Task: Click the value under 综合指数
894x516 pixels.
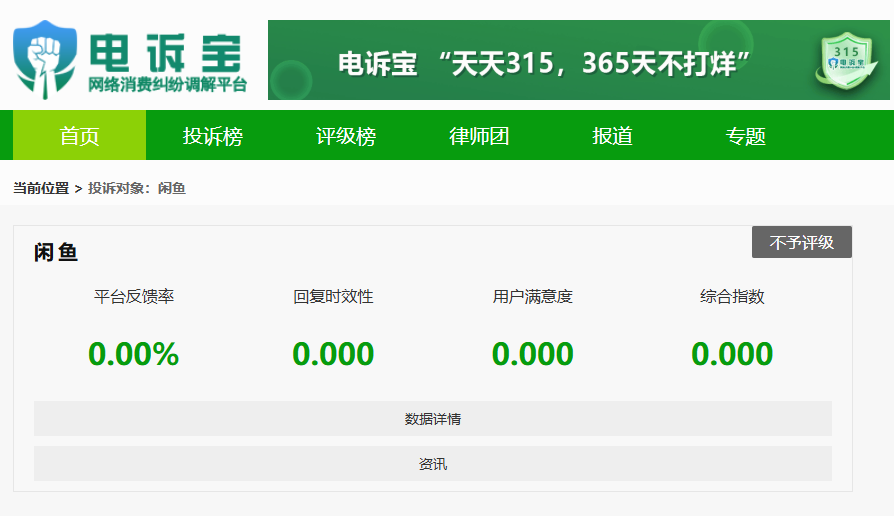Action: pyautogui.click(x=732, y=354)
